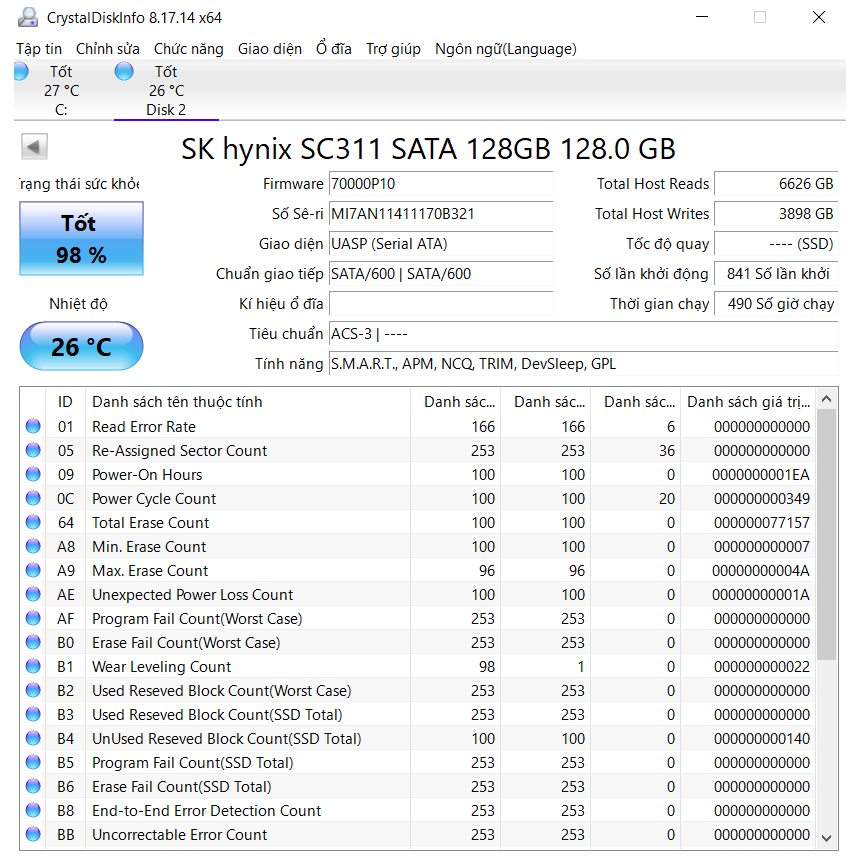The image size is (859, 859).
Task: Click the Chuẩn giao tiếp field SATA/600
Action: 440,274
